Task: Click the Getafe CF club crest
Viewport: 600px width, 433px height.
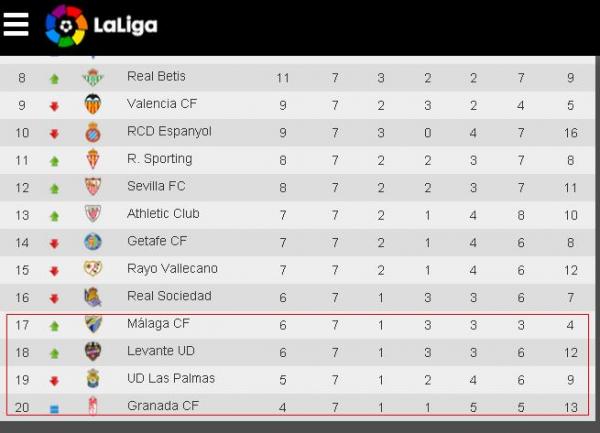Action: tap(91, 242)
